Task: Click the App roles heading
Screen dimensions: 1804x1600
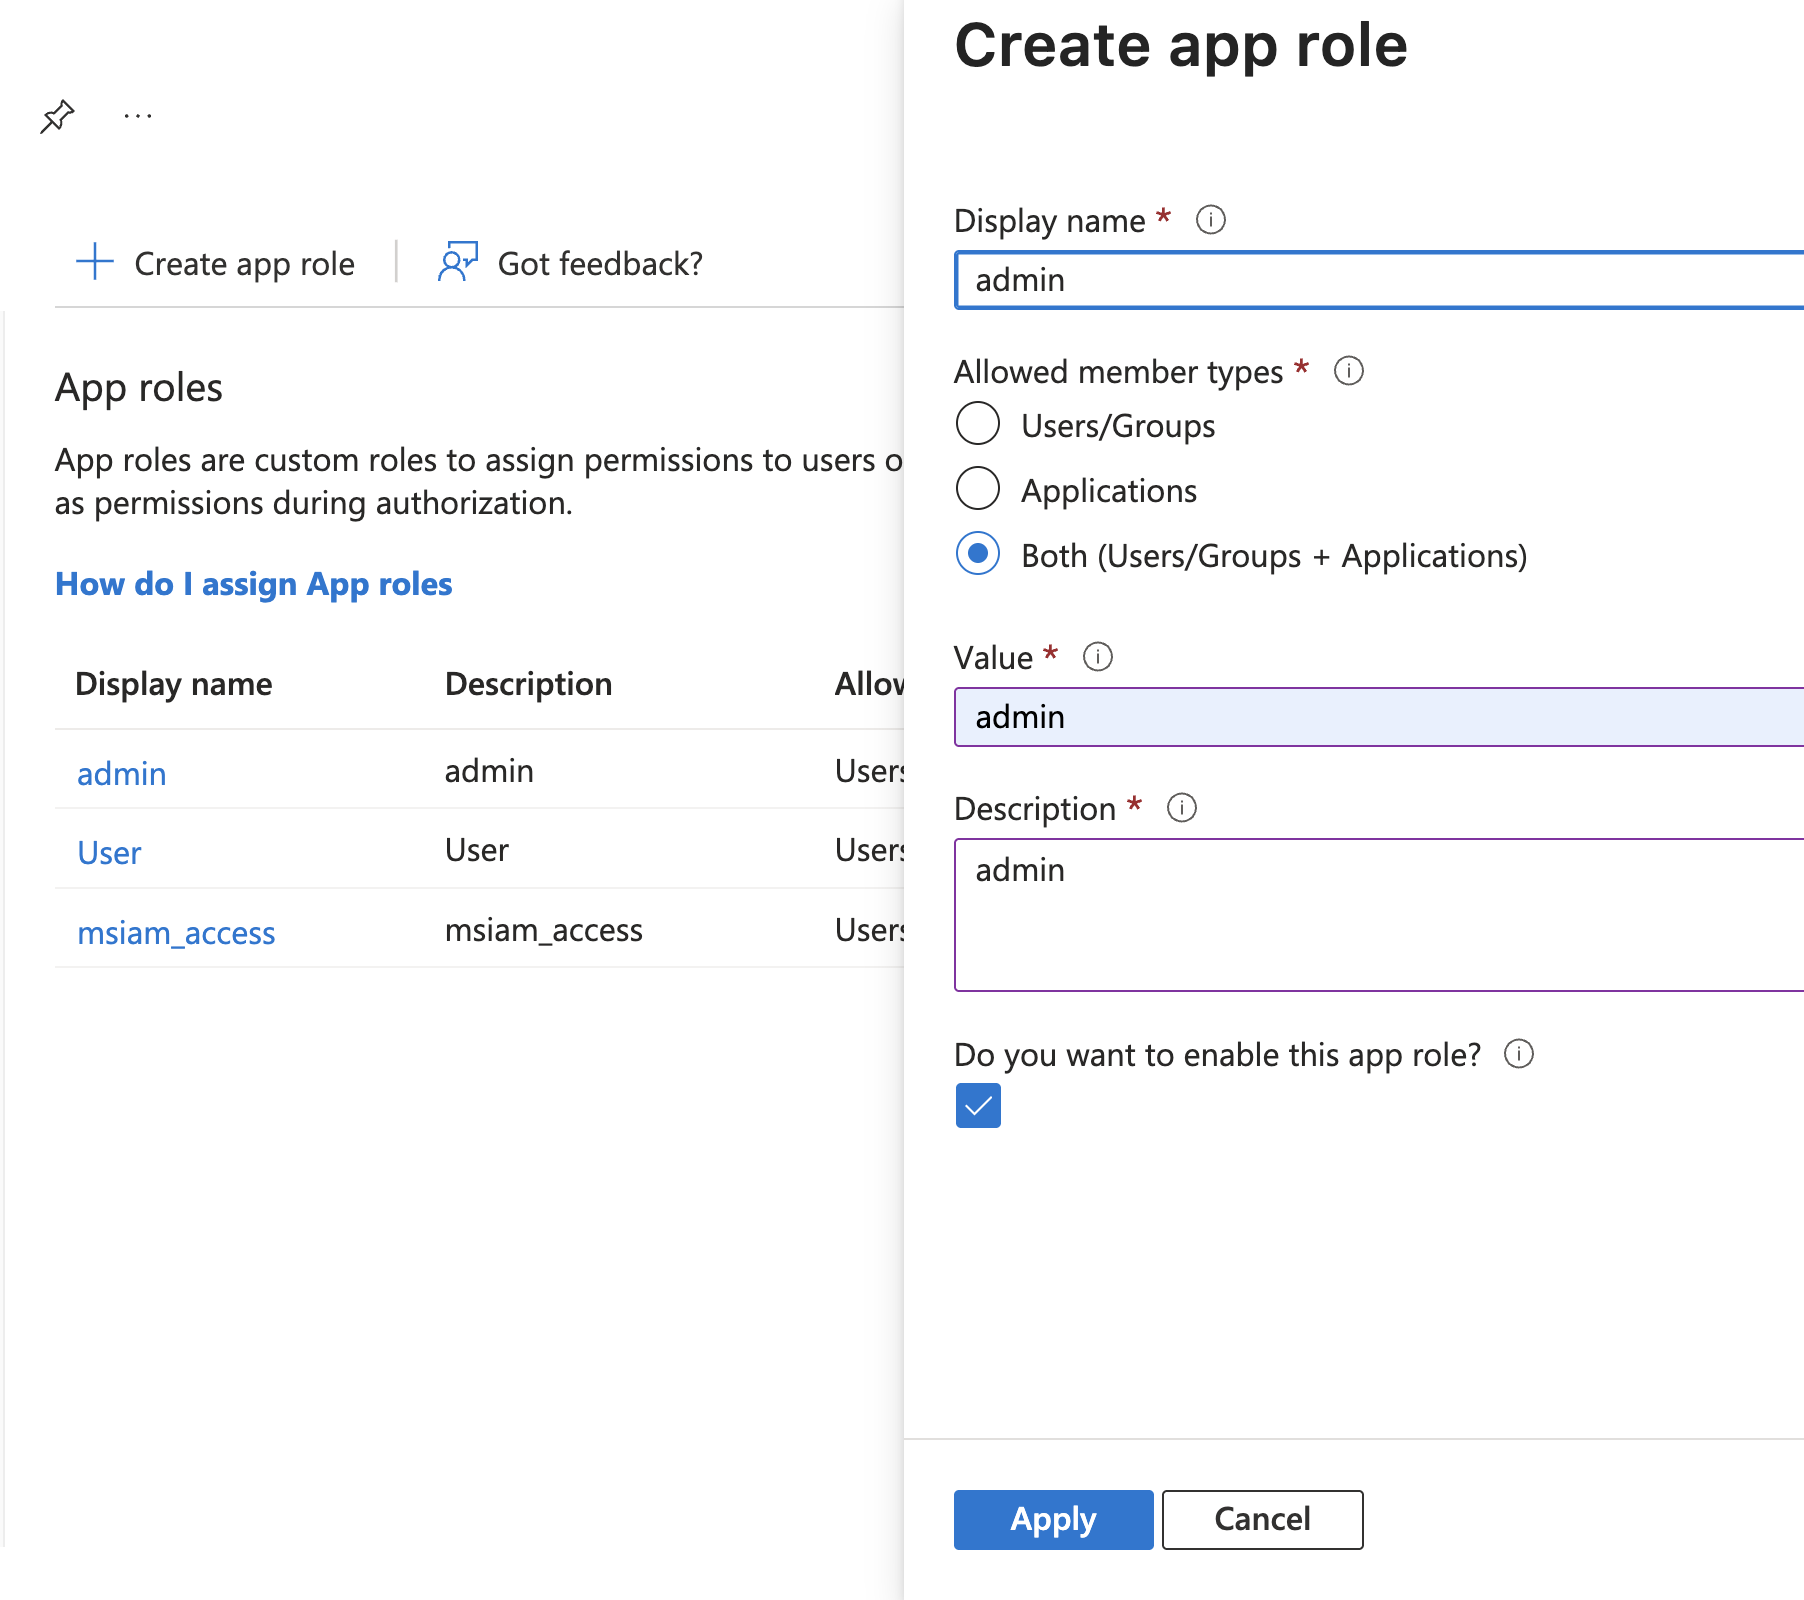Action: 139,387
